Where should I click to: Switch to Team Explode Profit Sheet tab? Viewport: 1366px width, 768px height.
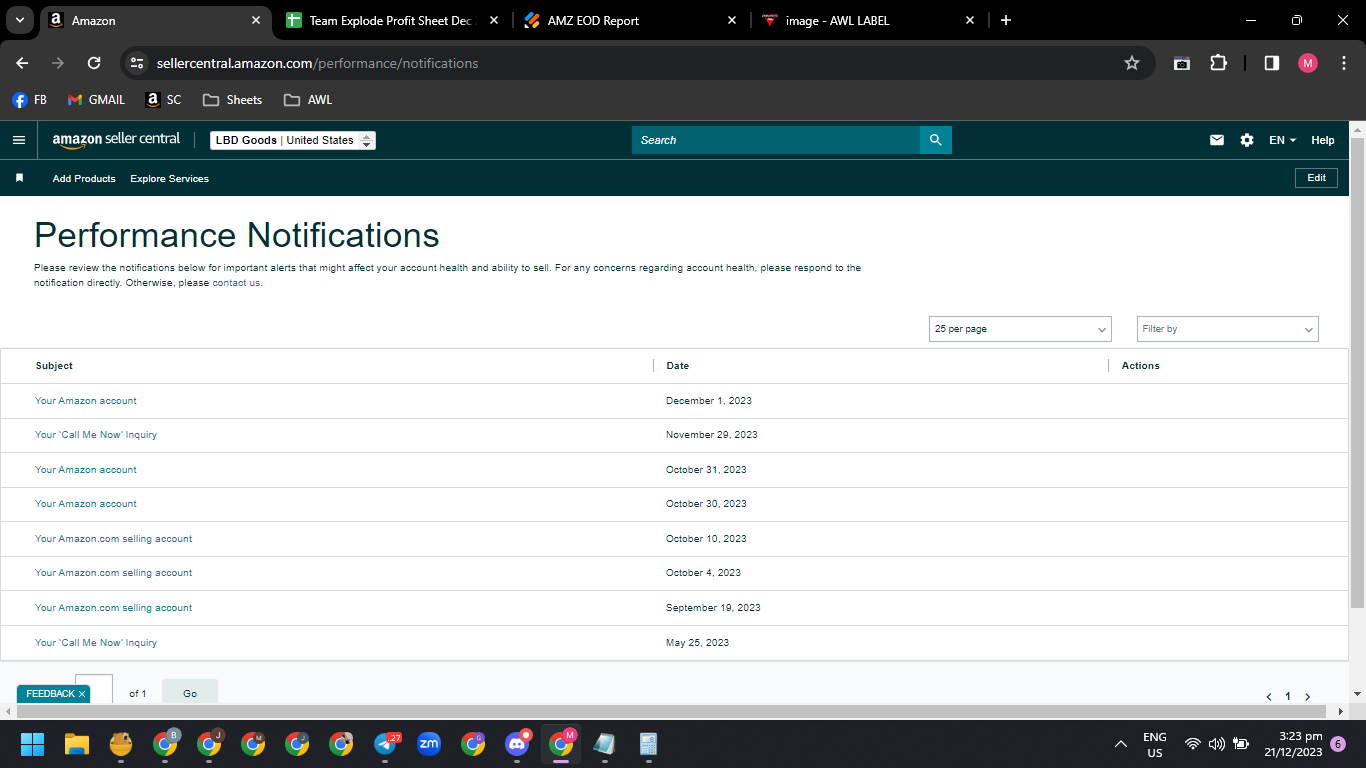point(394,20)
